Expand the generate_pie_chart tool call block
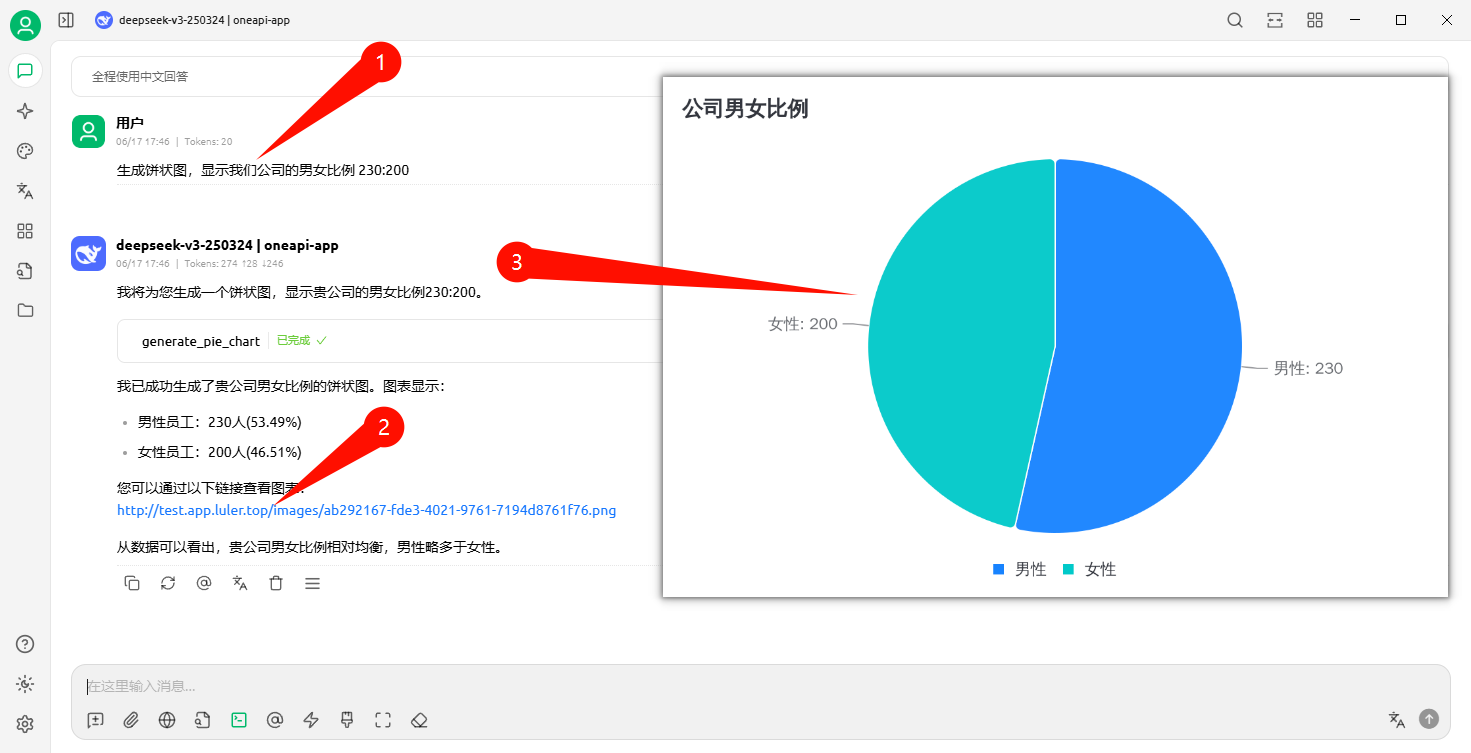1471x753 pixels. [390, 341]
